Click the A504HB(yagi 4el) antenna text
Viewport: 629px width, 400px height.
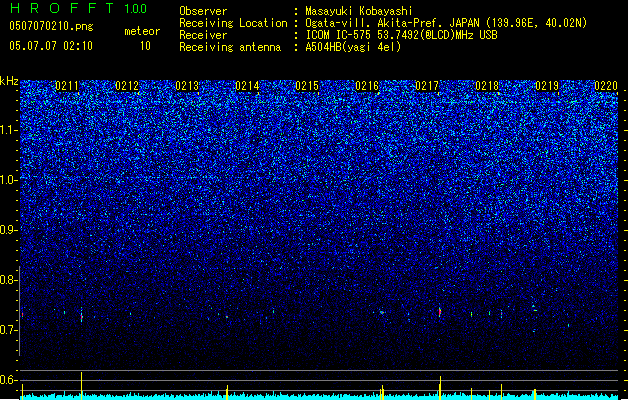point(353,47)
